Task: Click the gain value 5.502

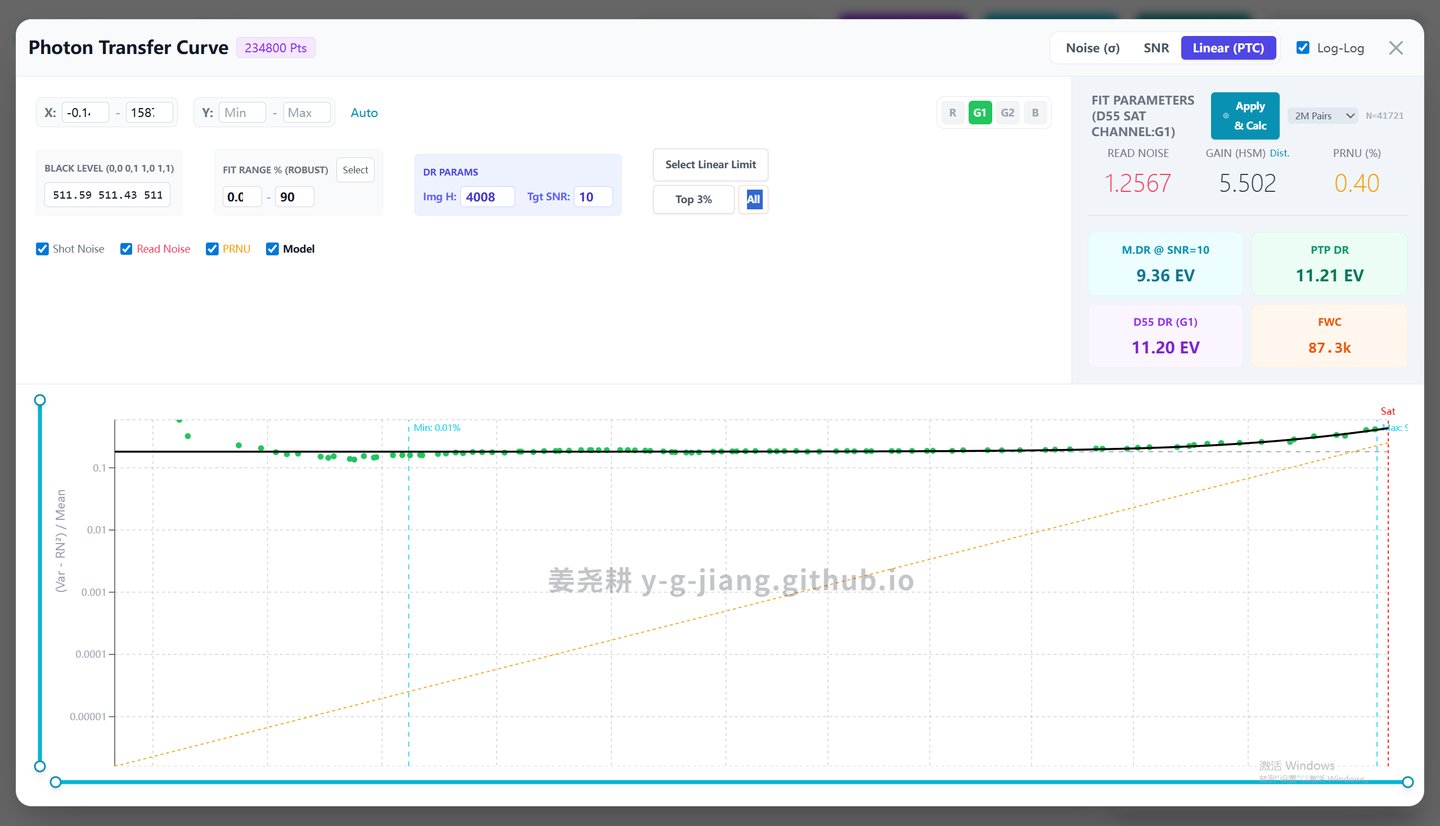Action: [x=1248, y=183]
